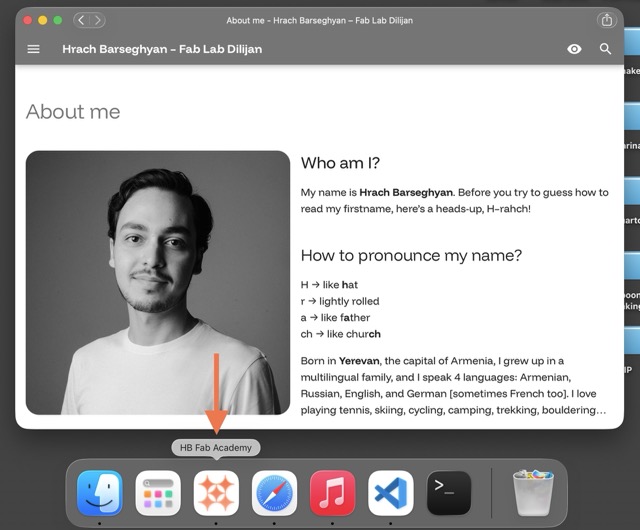
Task: Click the portrait photo of Hrach
Action: coord(158,283)
